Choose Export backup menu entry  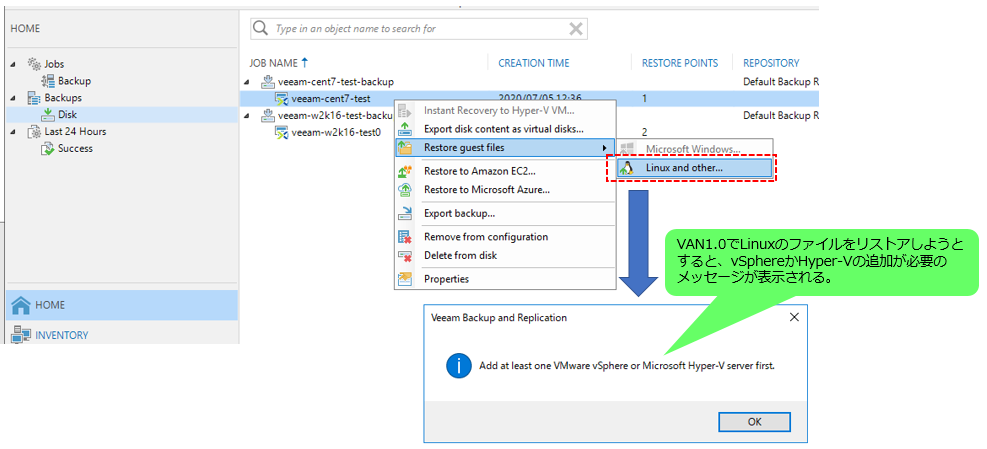[x=505, y=213]
